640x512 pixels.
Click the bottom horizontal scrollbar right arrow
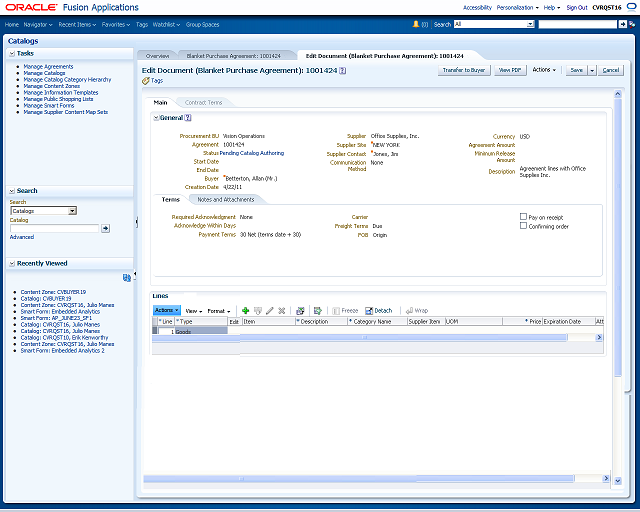pyautogui.click(x=606, y=478)
